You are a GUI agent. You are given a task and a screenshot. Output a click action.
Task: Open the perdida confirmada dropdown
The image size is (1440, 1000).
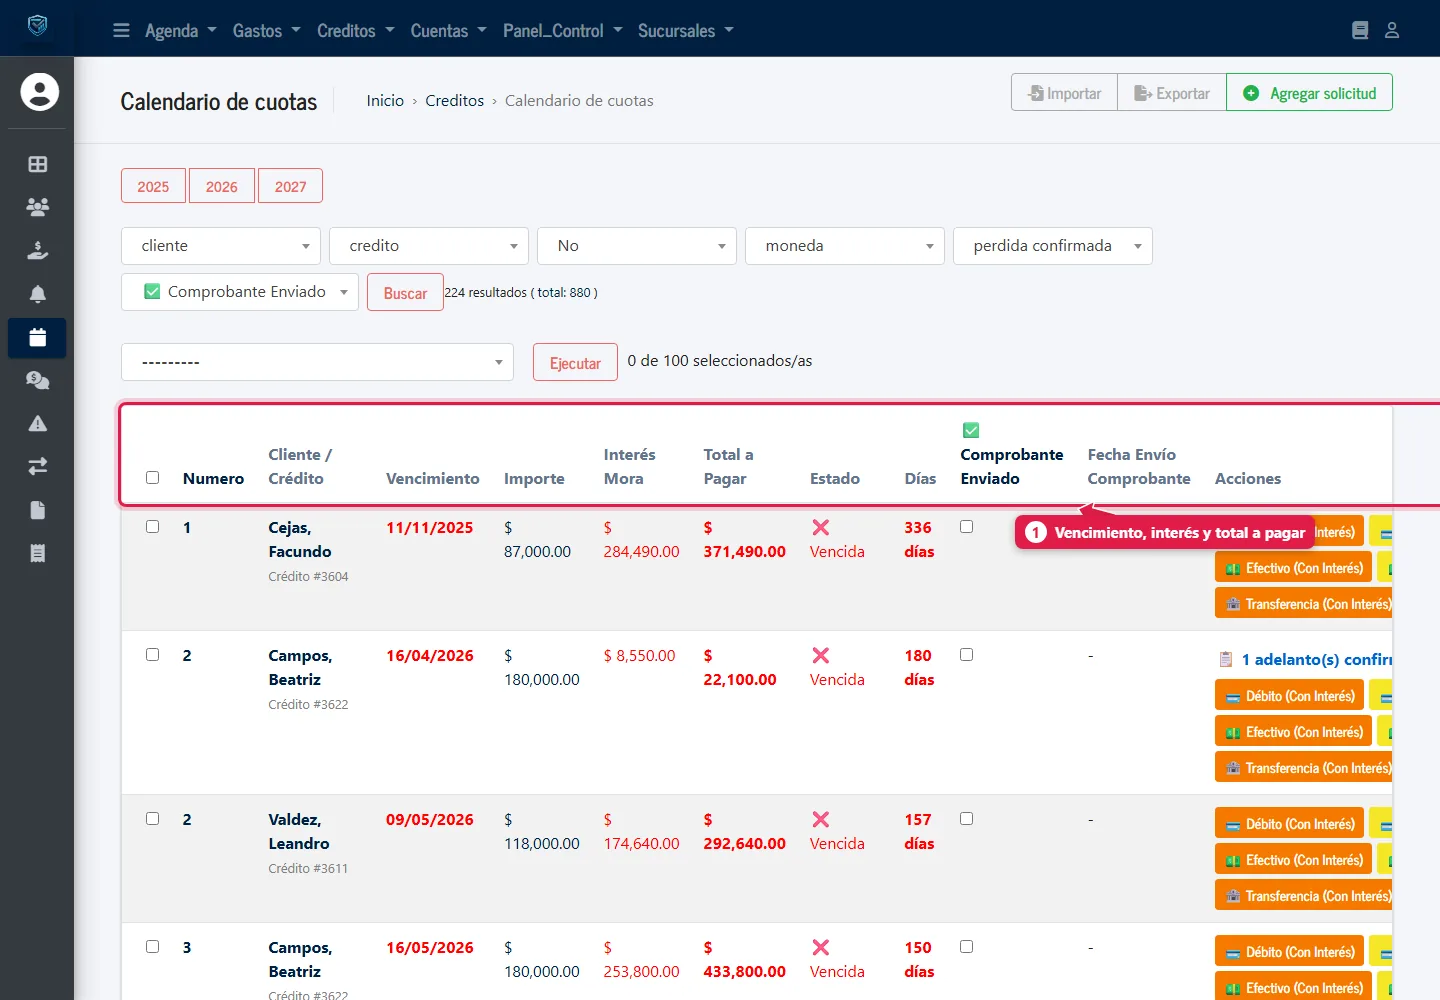click(x=1053, y=246)
